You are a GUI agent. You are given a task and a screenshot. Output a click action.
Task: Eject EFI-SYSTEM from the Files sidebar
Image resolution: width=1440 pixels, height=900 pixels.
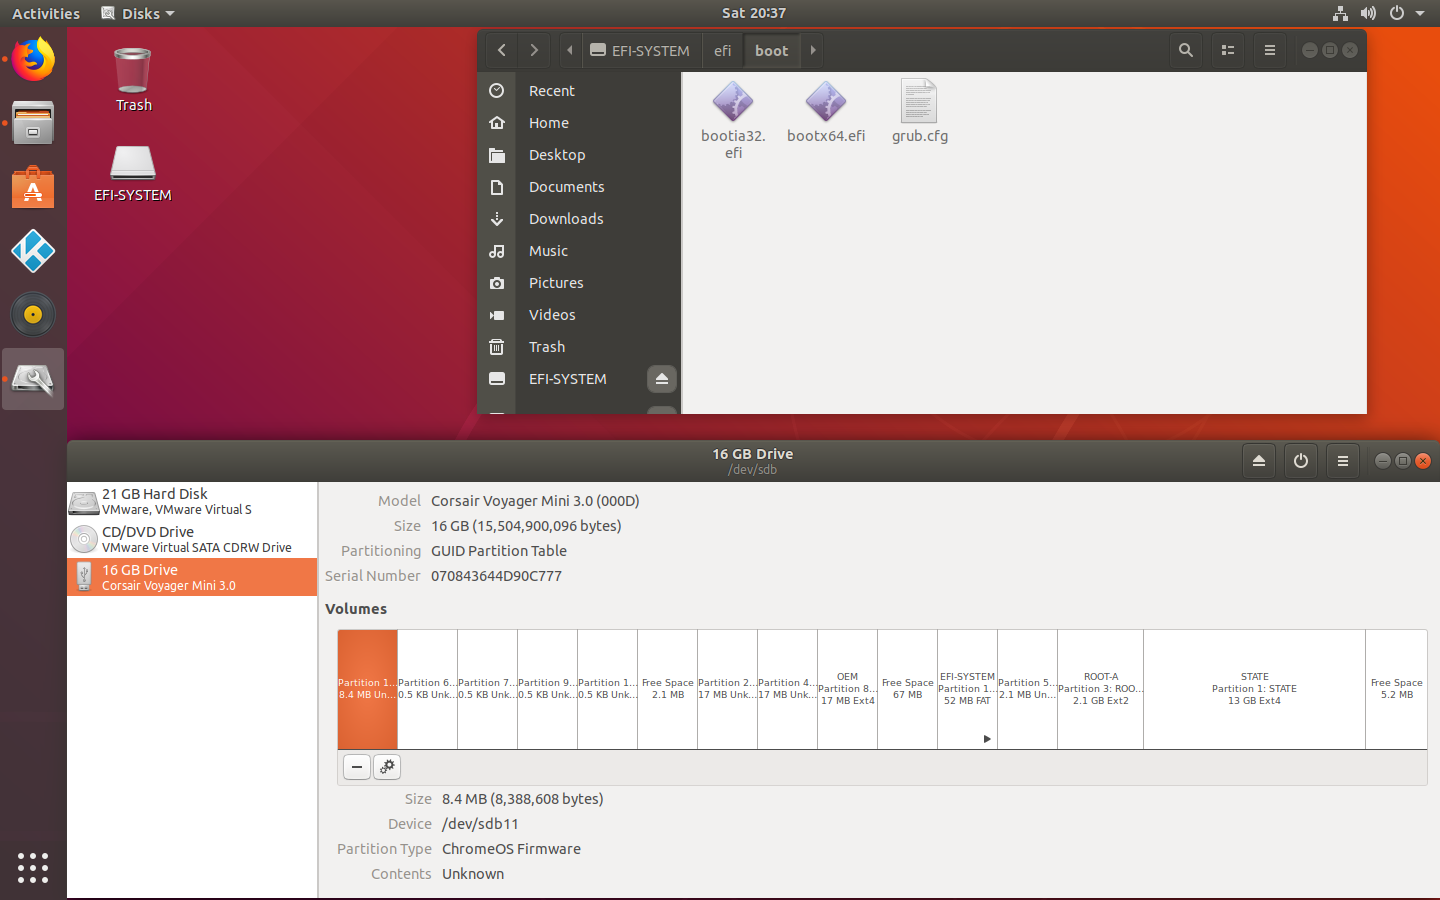(x=661, y=379)
